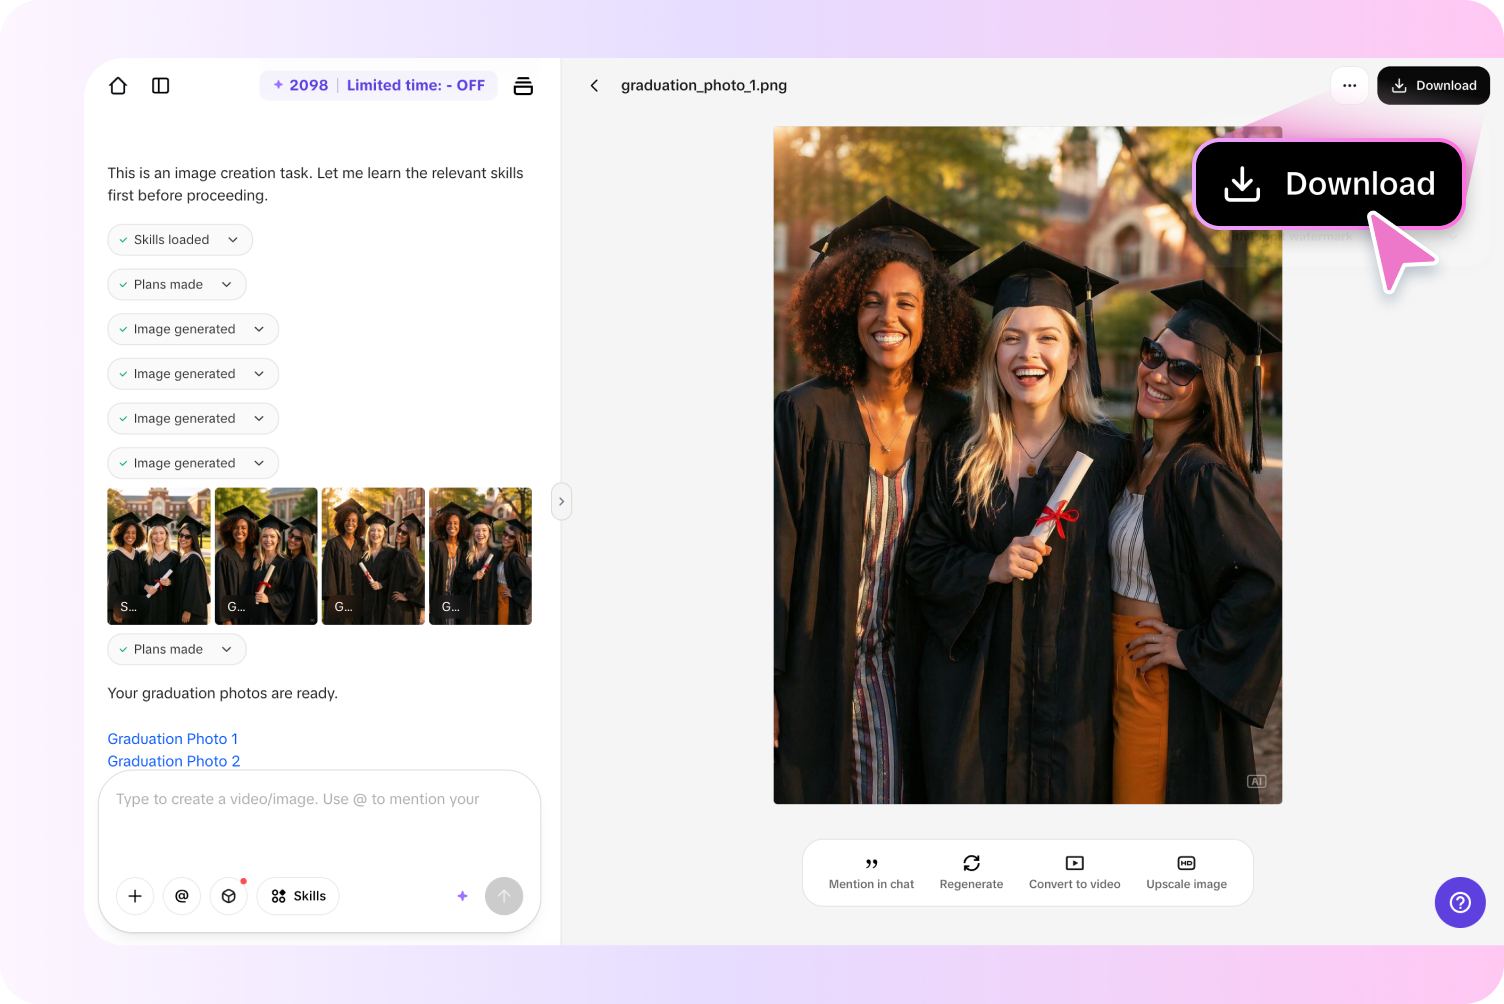Click the cube icon with the red dot
The width and height of the screenshot is (1504, 1004).
tap(229, 896)
